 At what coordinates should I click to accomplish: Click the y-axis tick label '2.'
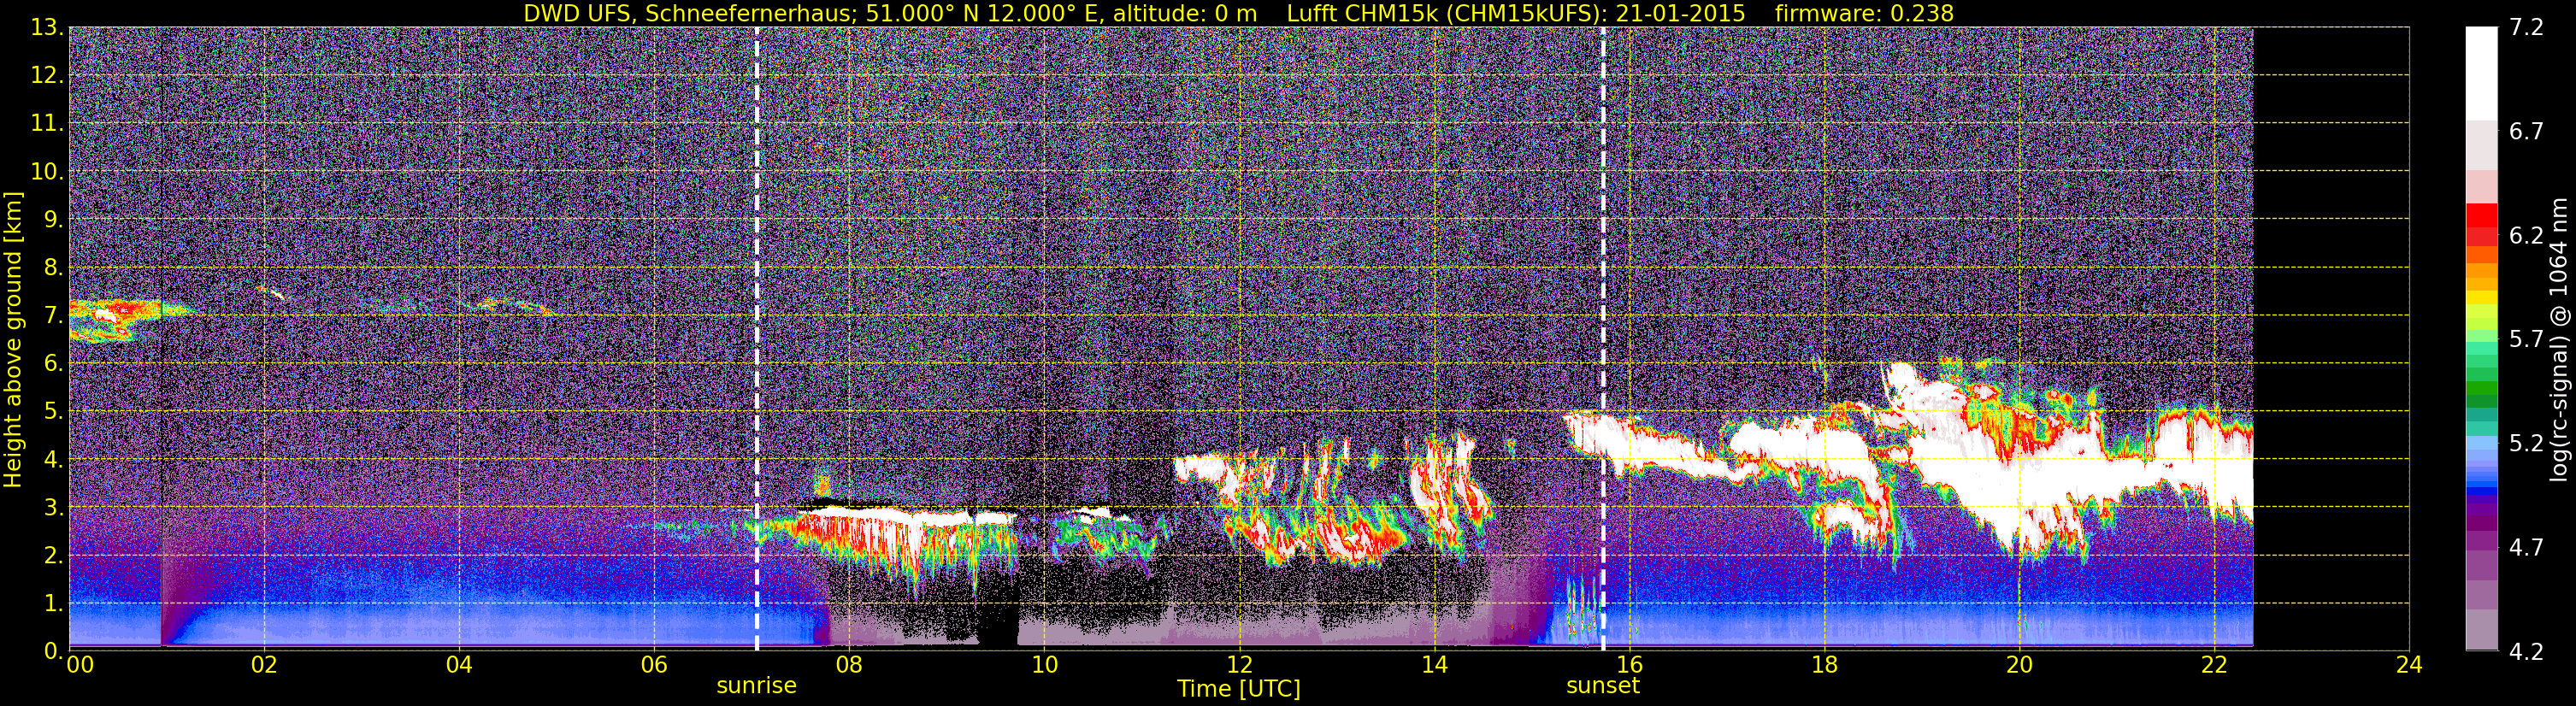point(53,555)
